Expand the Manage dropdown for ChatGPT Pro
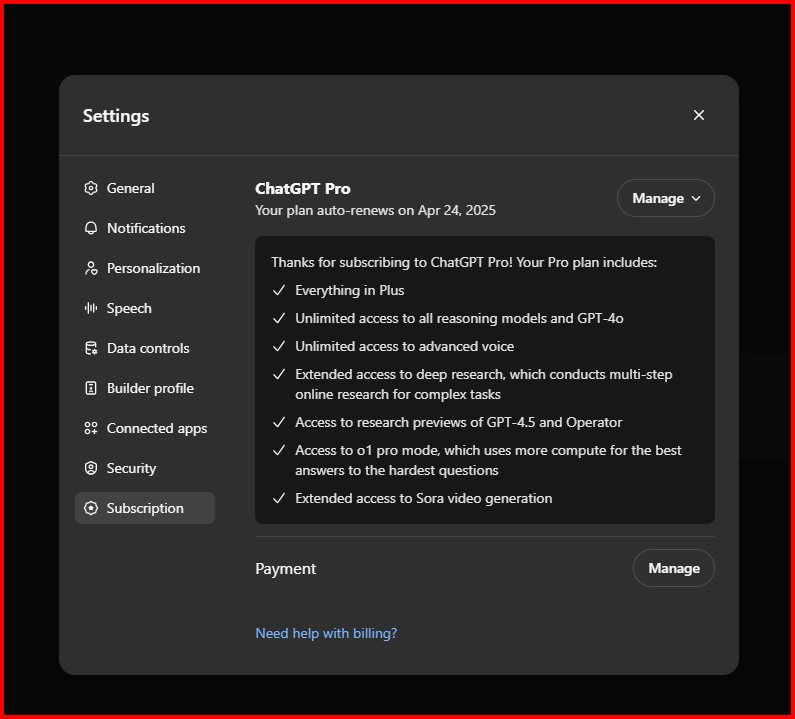Viewport: 795px width, 719px height. [x=665, y=198]
